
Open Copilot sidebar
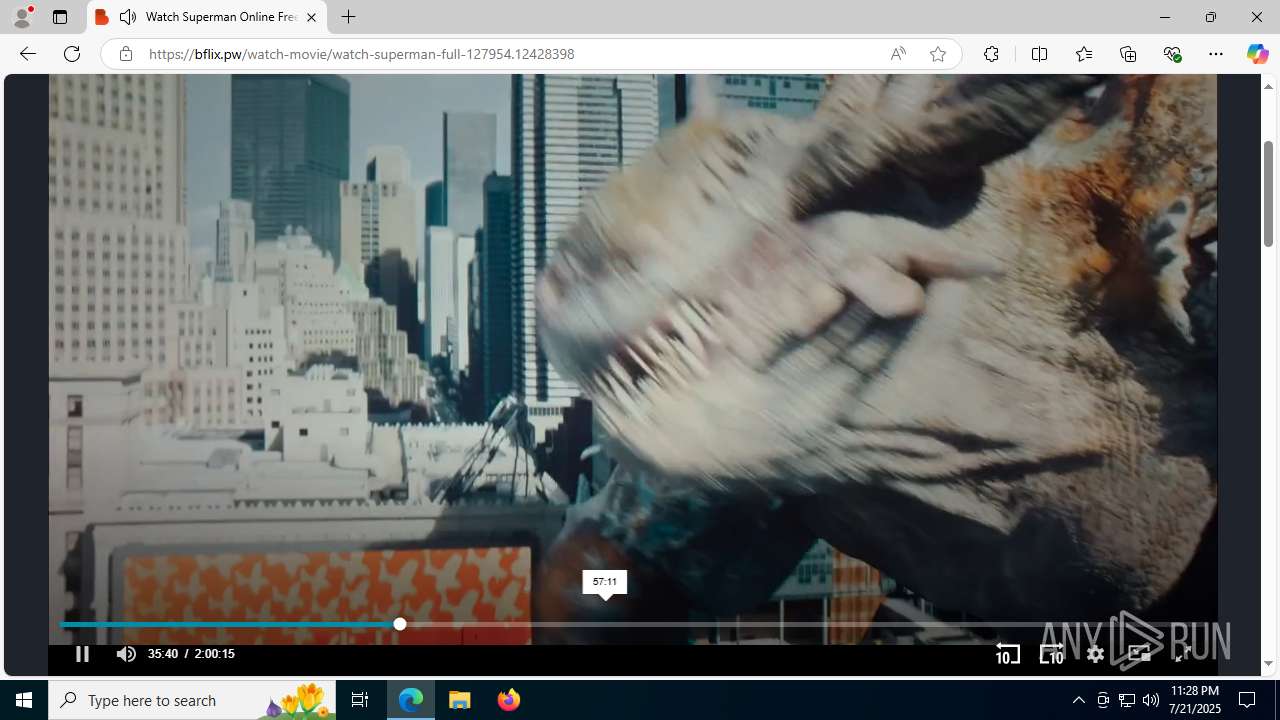(1257, 54)
